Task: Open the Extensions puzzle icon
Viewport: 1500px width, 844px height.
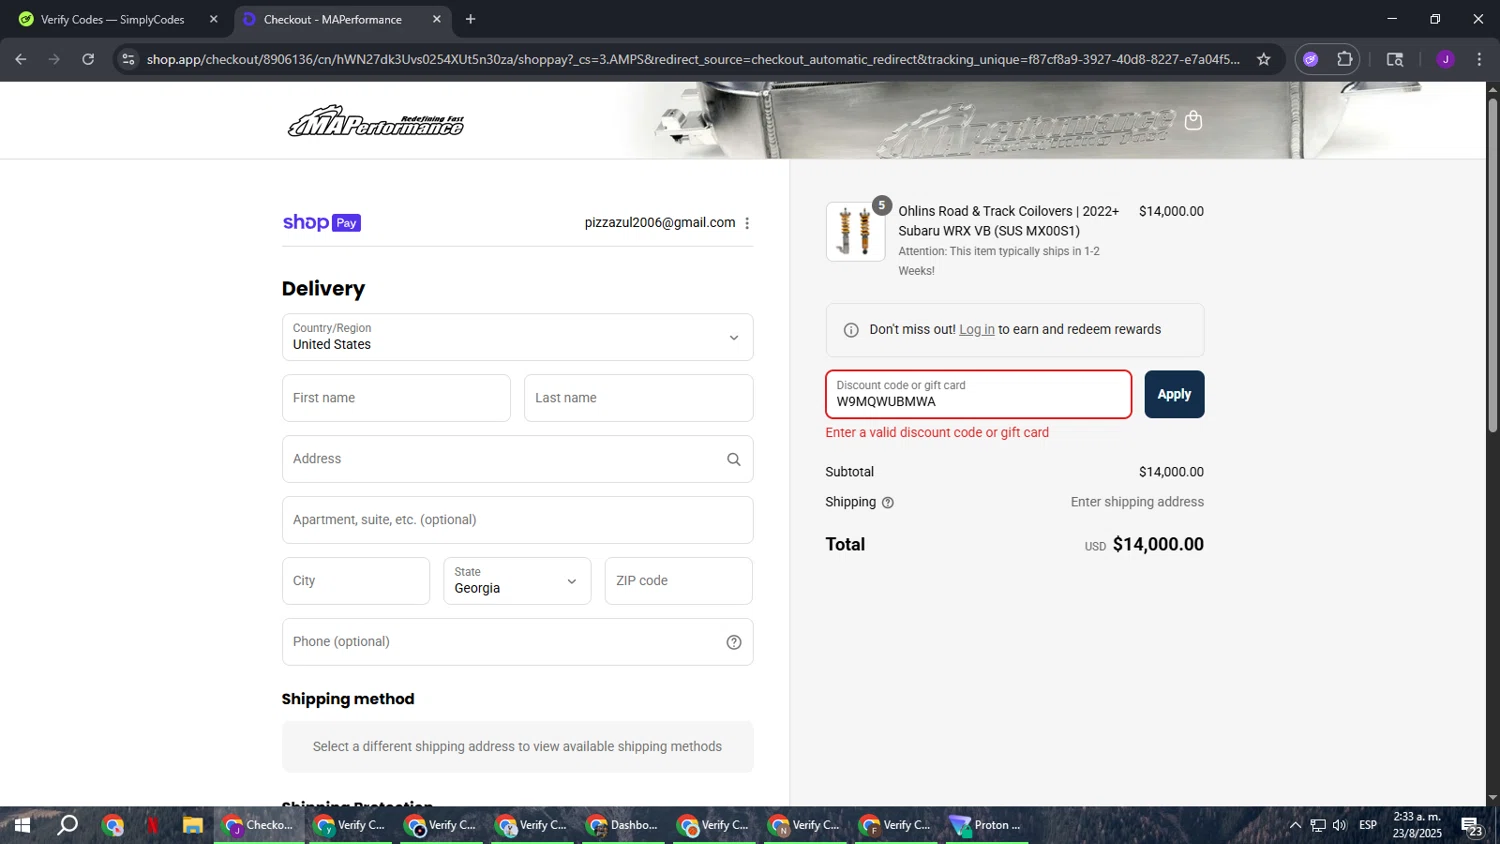Action: 1345,59
